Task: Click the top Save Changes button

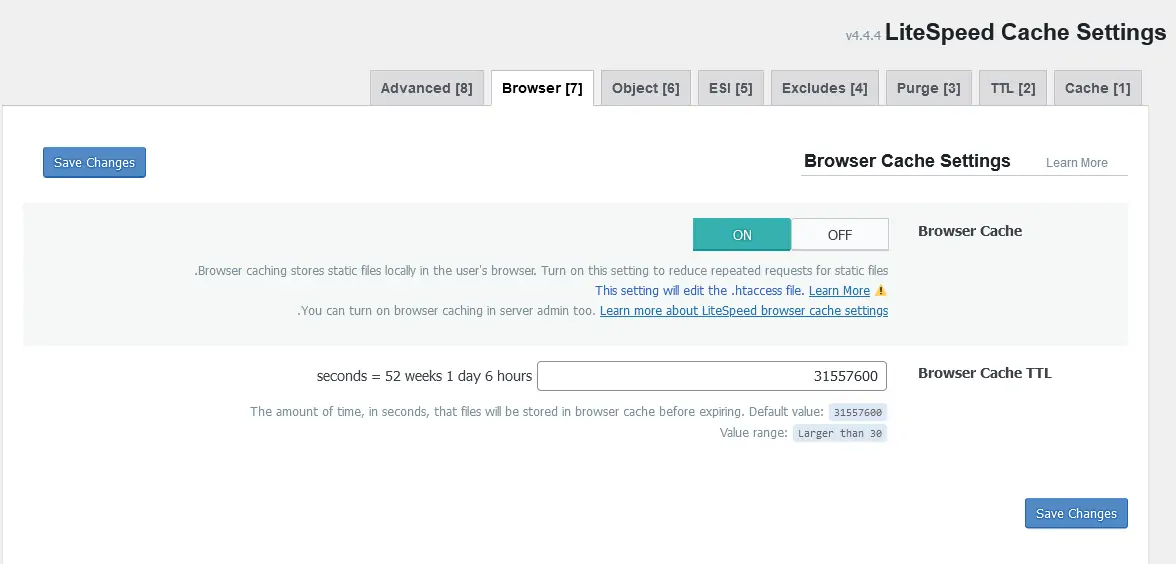Action: coord(95,163)
